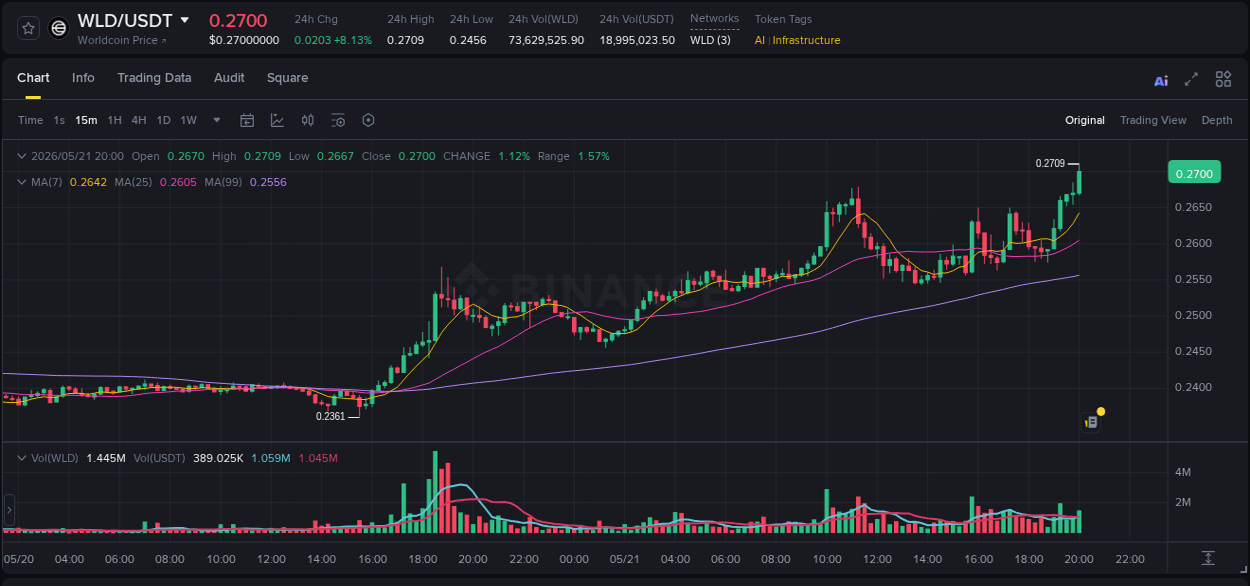Image resolution: width=1250 pixels, height=586 pixels.
Task: Open the Square tab
Action: tap(287, 78)
